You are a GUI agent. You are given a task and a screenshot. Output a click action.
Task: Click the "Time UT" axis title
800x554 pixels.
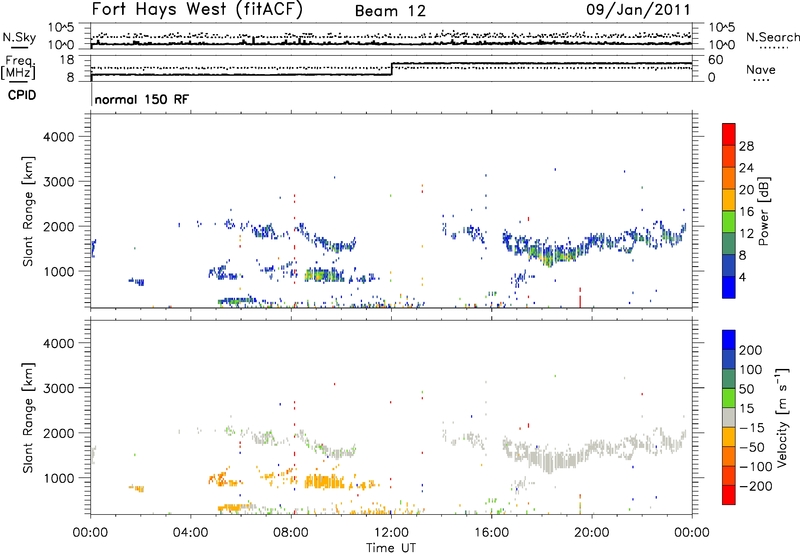click(391, 548)
